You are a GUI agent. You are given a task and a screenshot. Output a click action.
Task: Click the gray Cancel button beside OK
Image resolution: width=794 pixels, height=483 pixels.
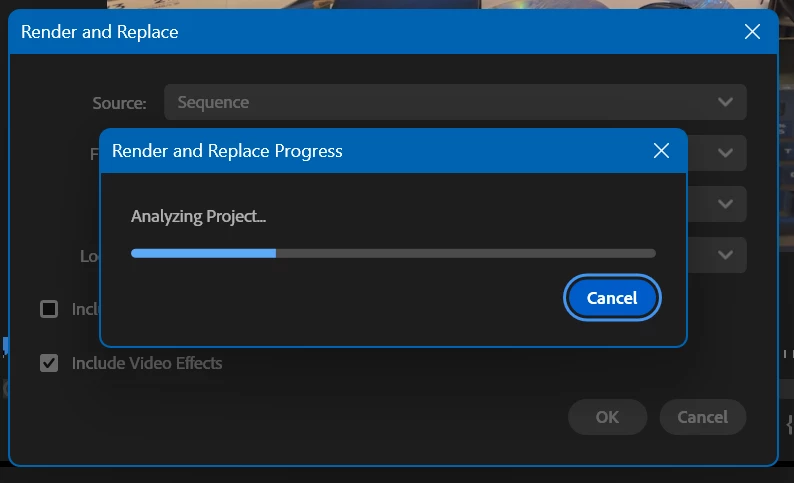click(702, 417)
